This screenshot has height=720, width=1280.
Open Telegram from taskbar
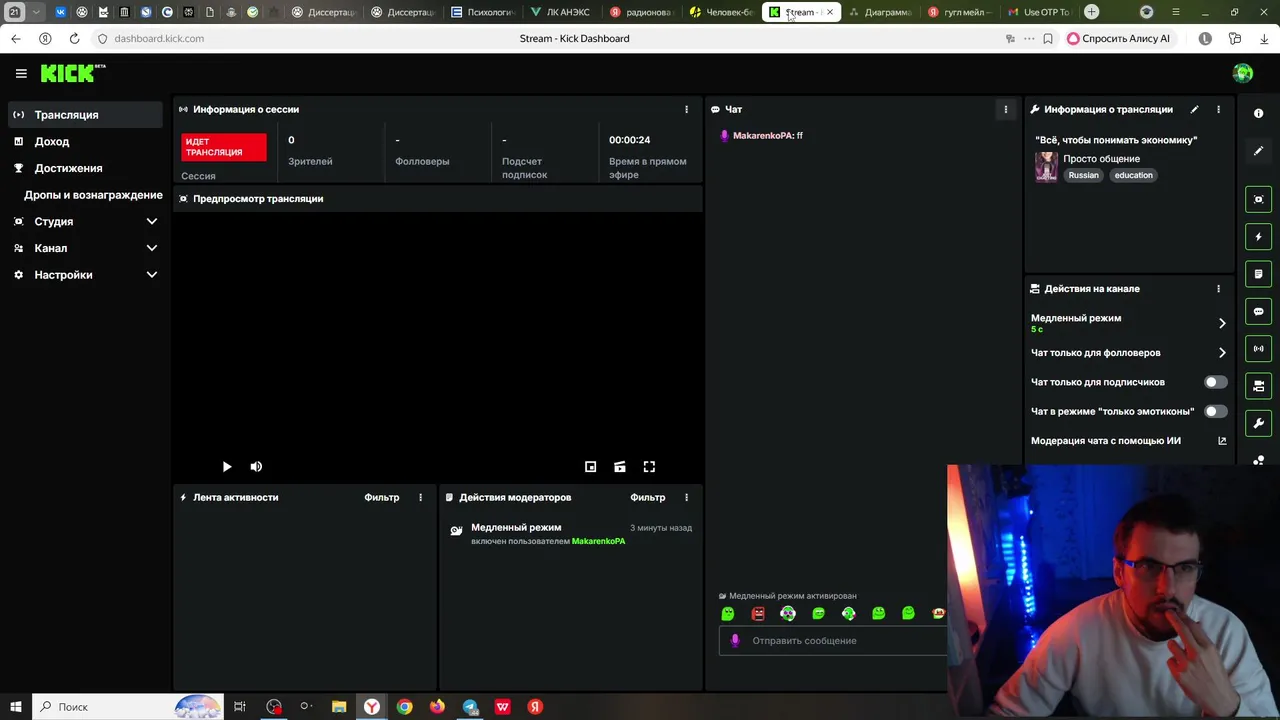[x=470, y=707]
